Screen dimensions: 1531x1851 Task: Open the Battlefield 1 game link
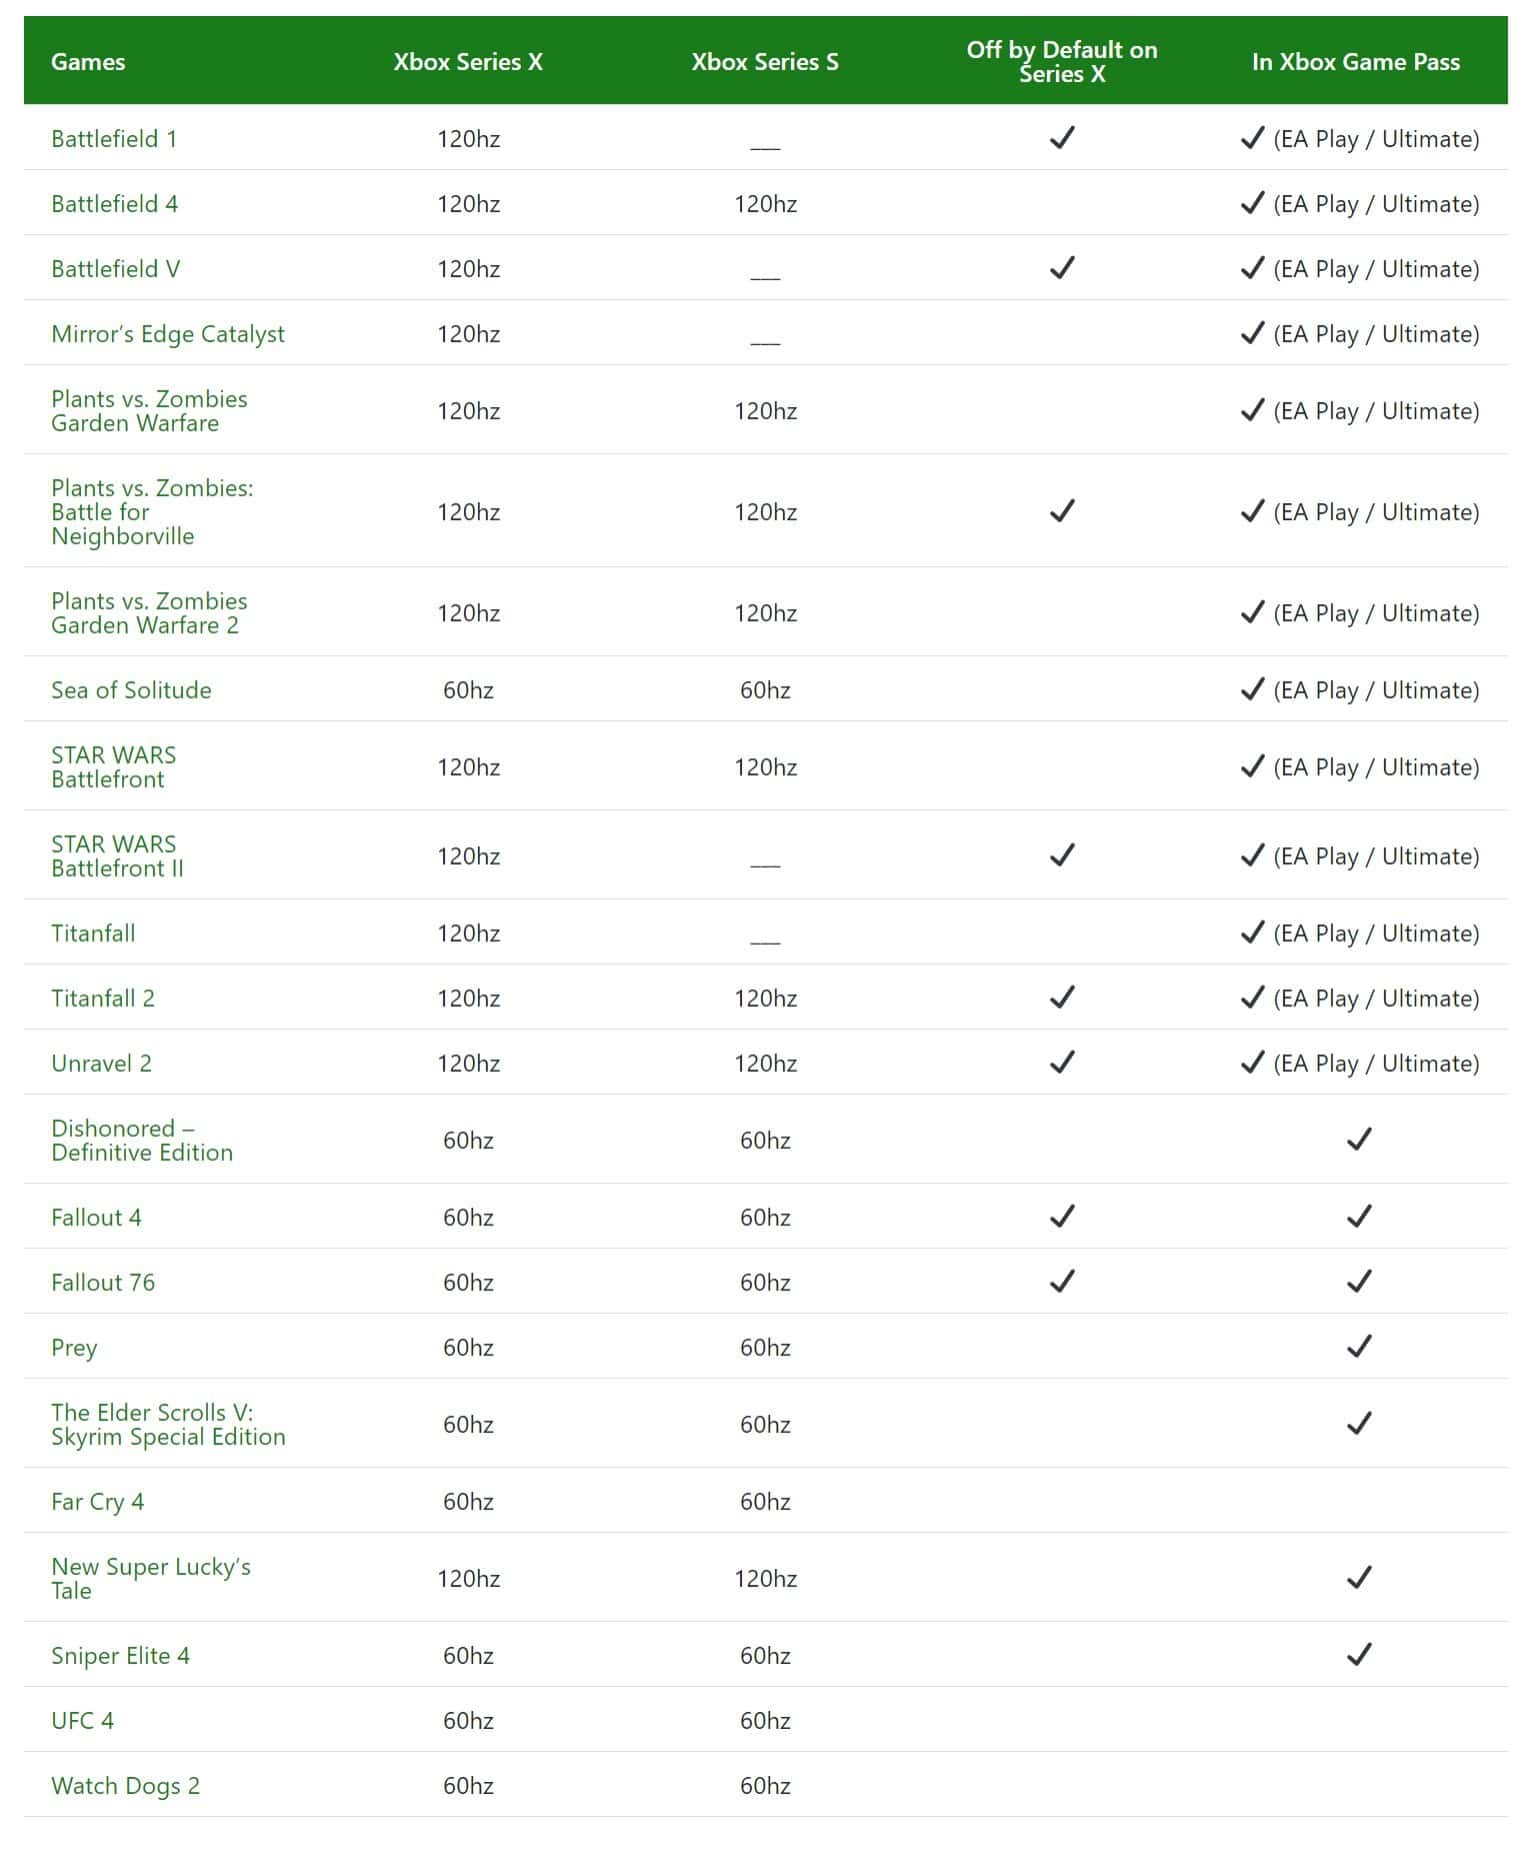tap(114, 139)
